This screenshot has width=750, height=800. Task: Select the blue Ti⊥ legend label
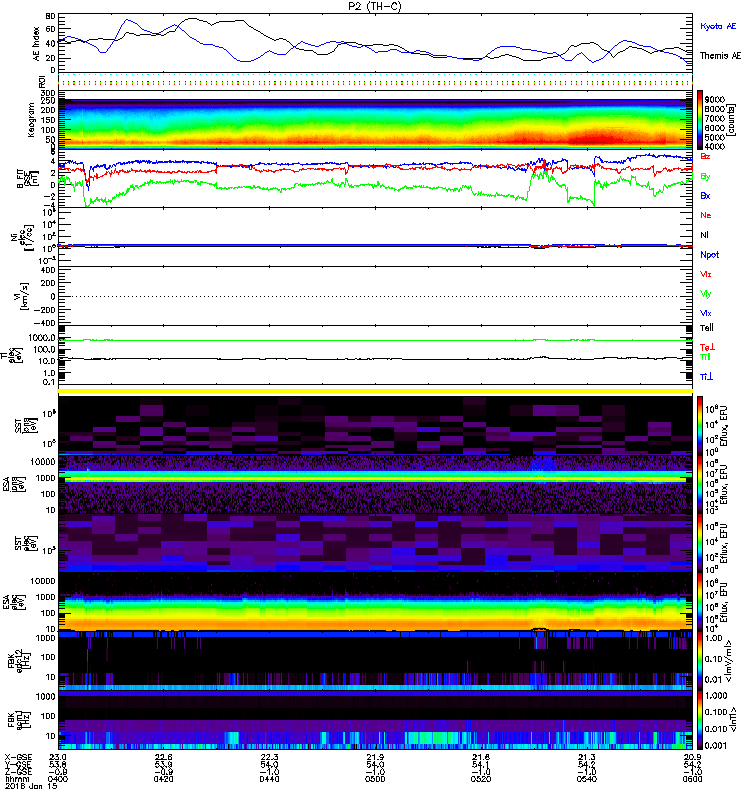706,377
